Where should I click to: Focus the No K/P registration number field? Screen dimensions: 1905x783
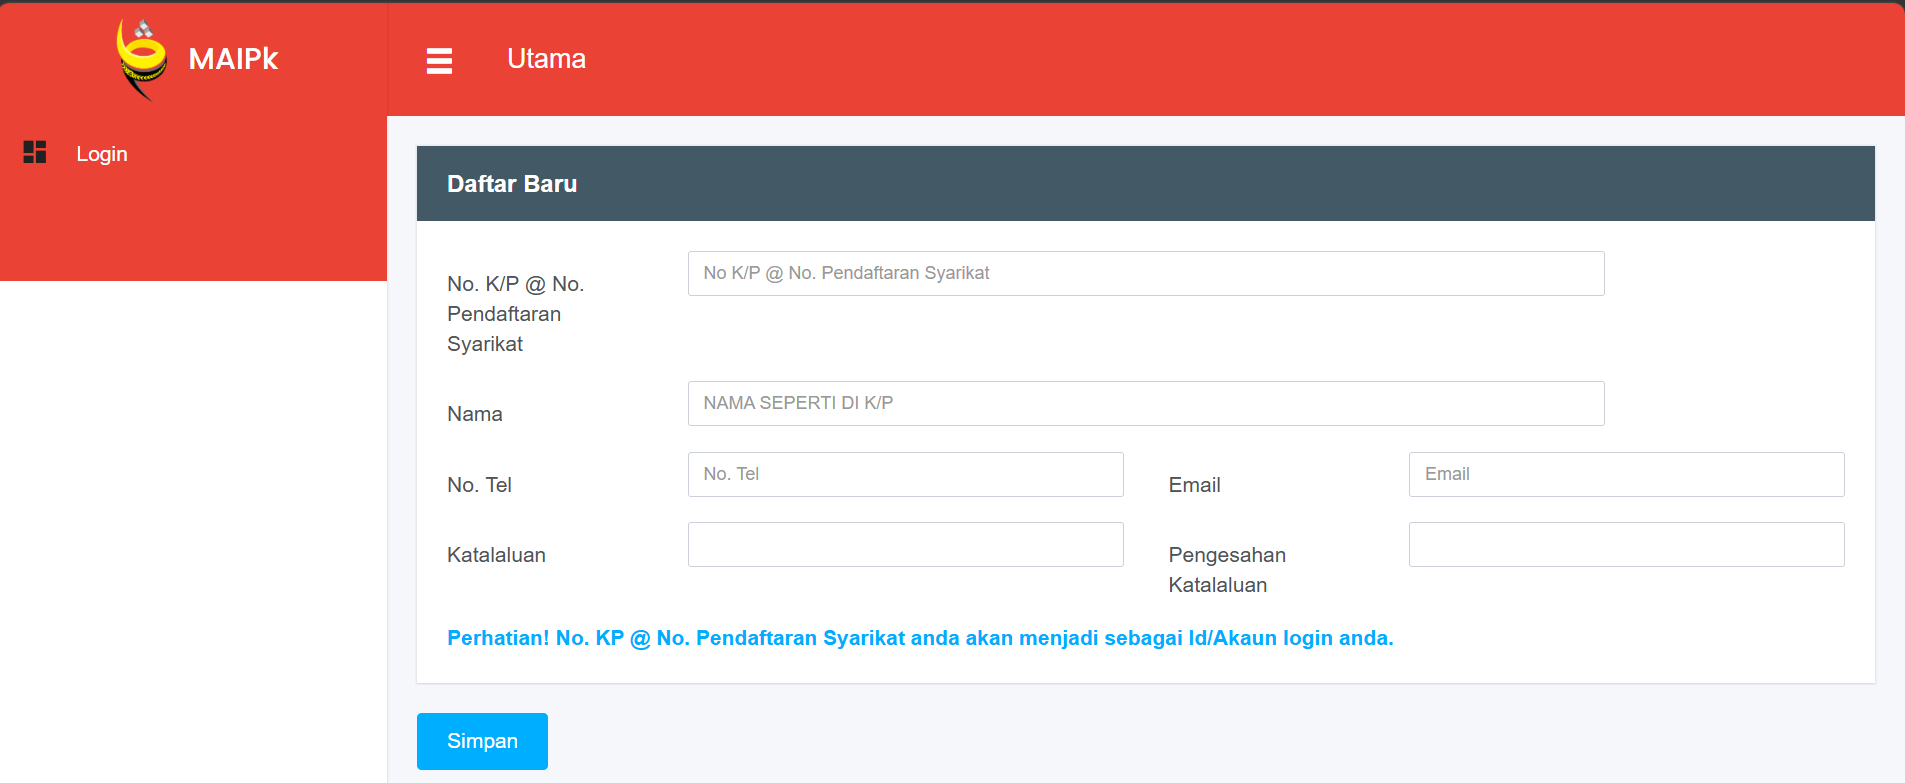pyautogui.click(x=1145, y=273)
